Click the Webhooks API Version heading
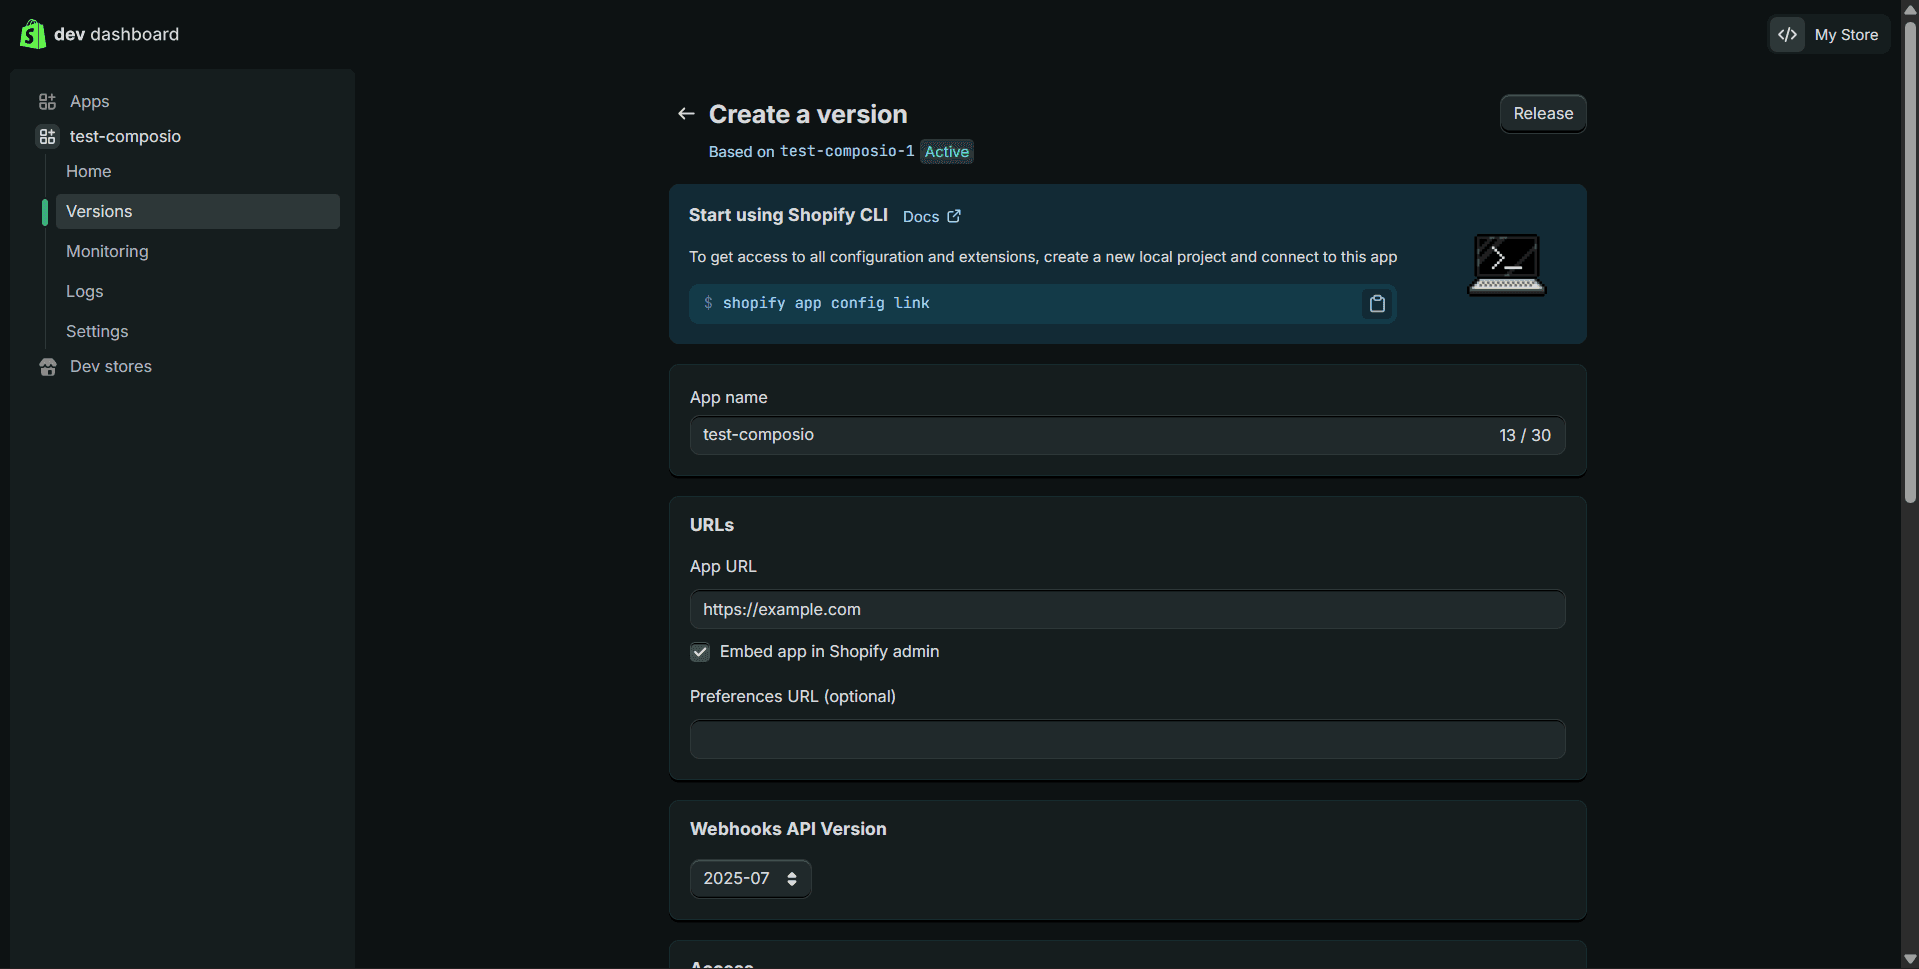Screen dimensions: 1919x969 coord(788,829)
